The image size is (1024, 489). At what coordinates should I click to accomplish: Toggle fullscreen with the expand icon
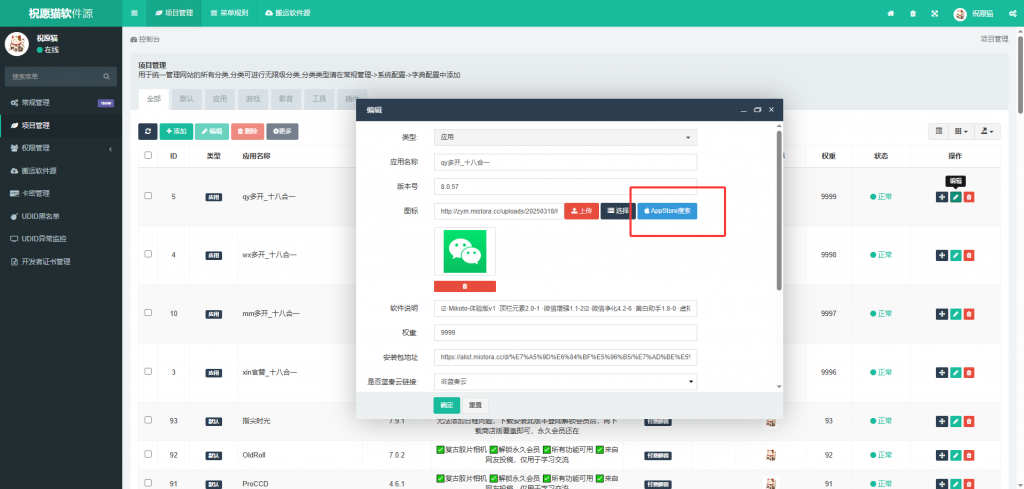tap(935, 13)
